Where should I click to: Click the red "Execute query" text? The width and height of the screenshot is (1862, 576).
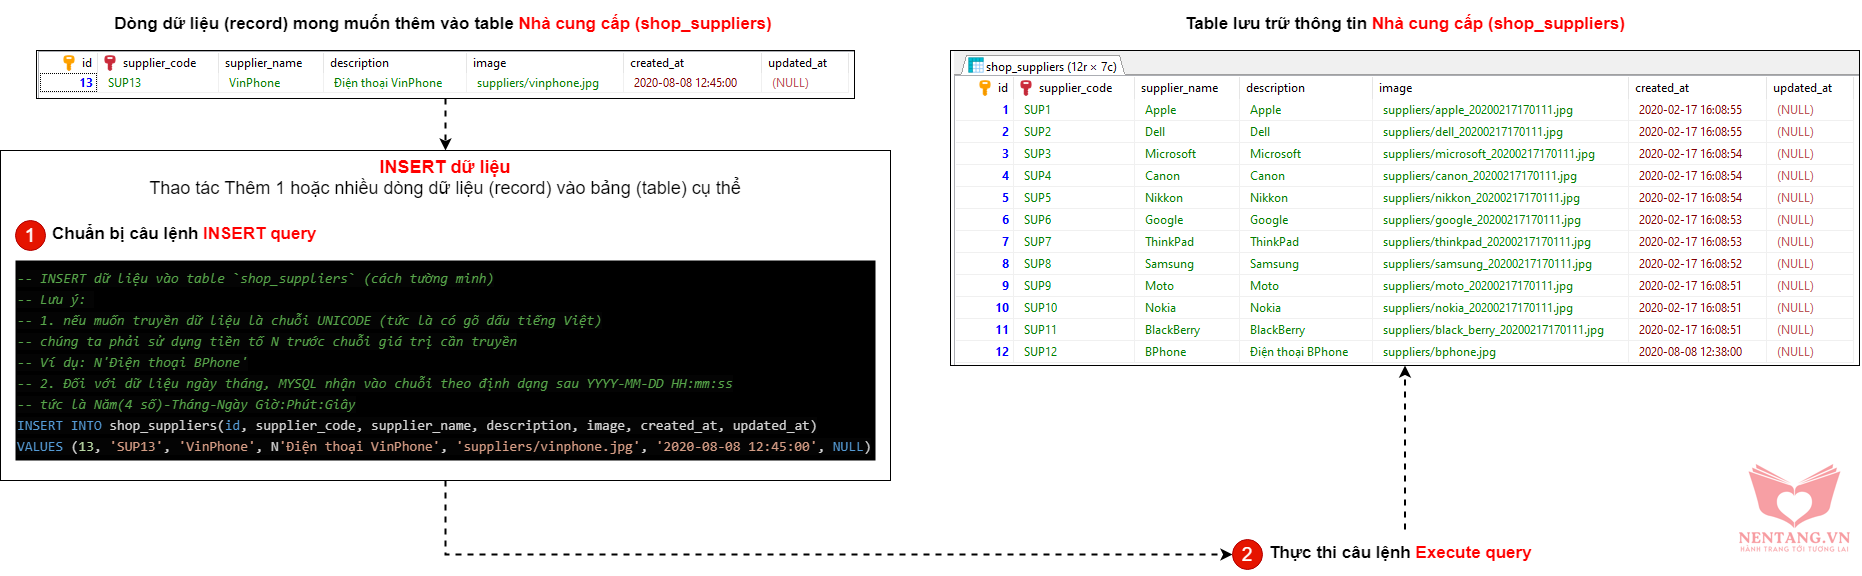1473,552
